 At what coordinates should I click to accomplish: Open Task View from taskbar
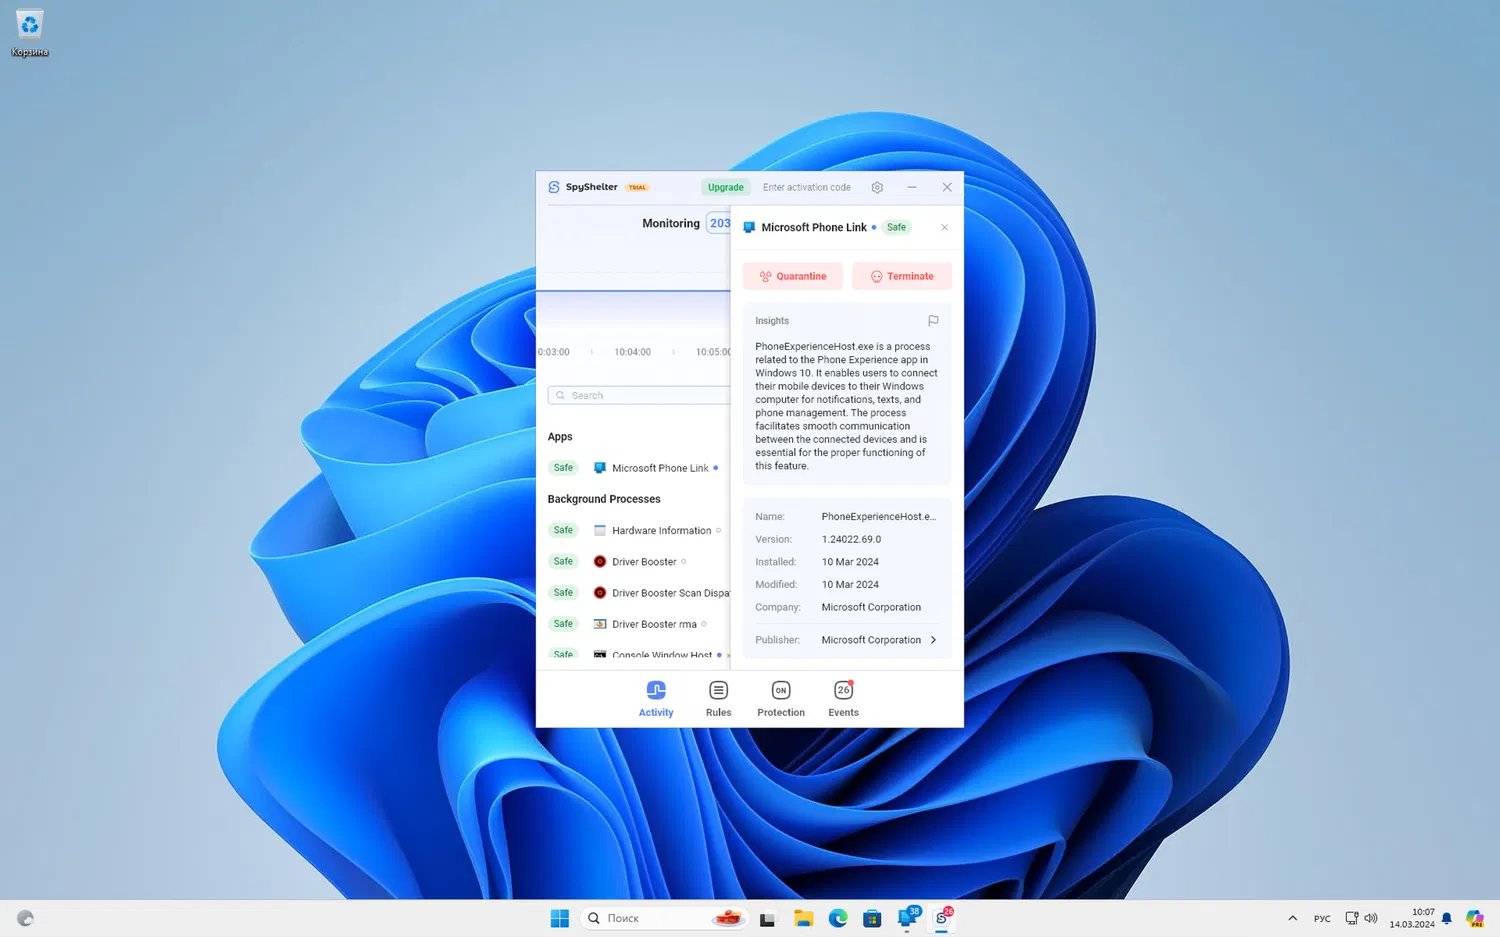tap(767, 918)
